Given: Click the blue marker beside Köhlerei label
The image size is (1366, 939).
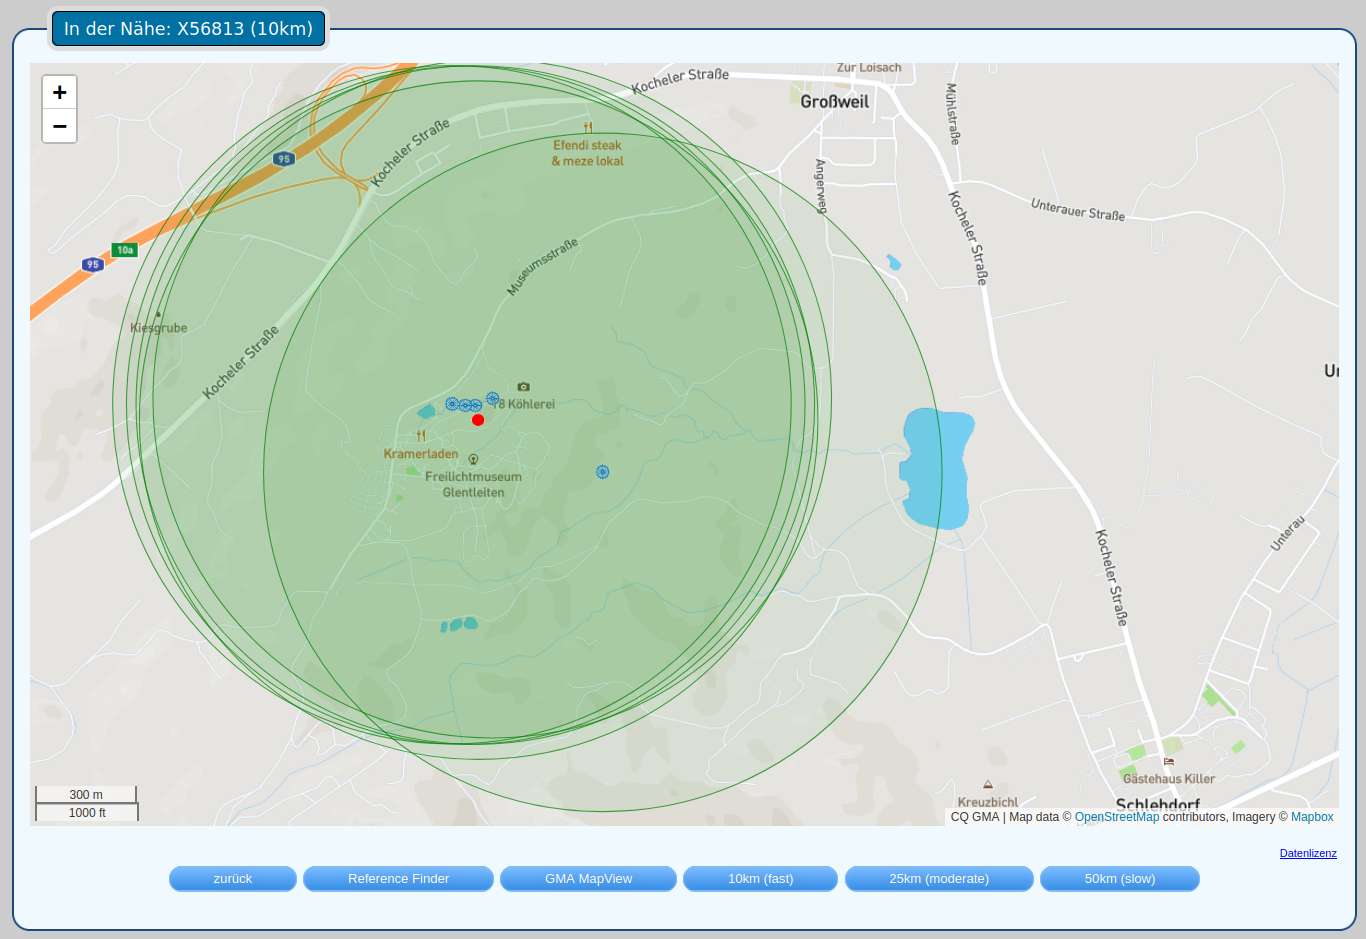Looking at the screenshot, I should (x=492, y=398).
